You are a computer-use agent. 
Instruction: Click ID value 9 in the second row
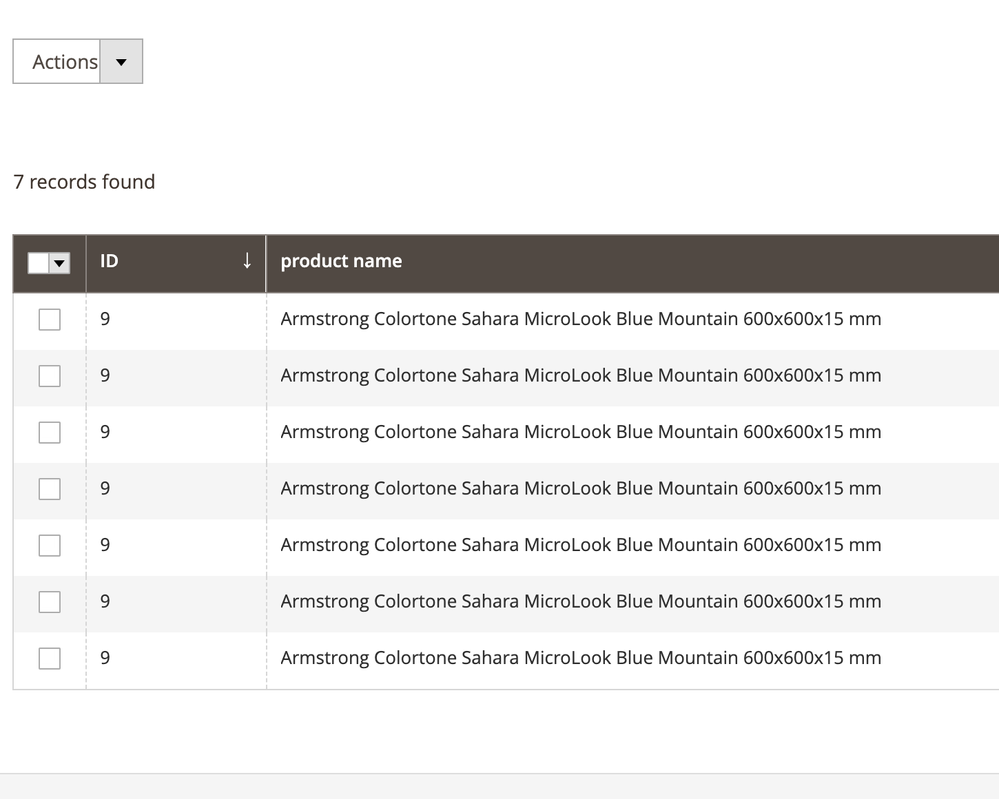(105, 375)
